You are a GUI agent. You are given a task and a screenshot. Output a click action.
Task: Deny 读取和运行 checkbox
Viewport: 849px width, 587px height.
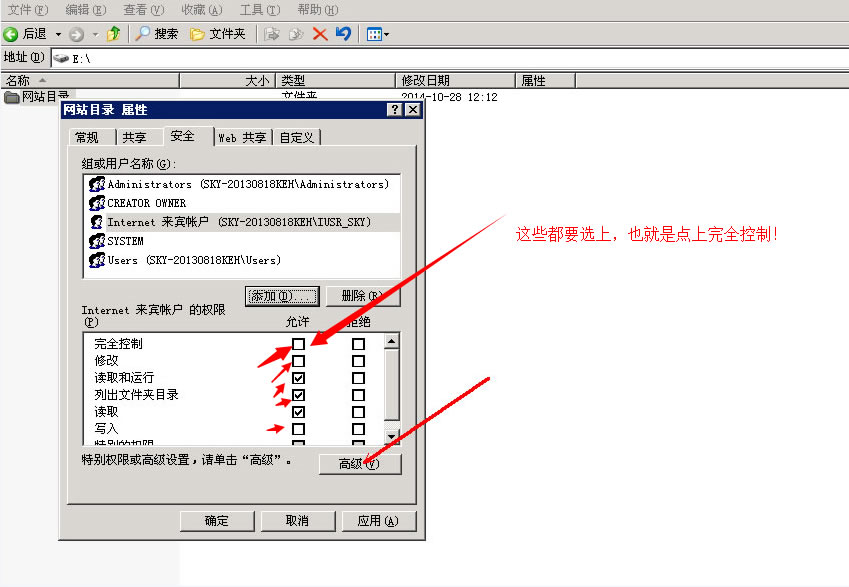pyautogui.click(x=358, y=378)
